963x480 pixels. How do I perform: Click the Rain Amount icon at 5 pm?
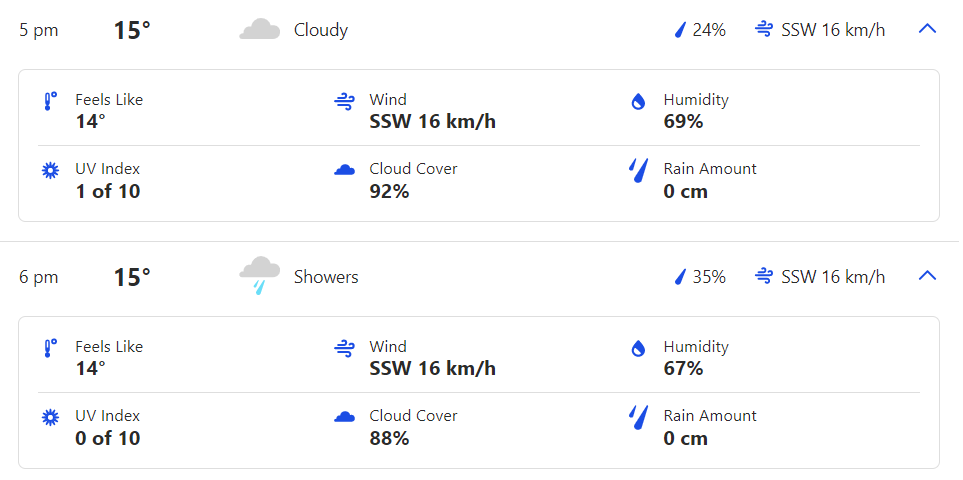[x=638, y=170]
